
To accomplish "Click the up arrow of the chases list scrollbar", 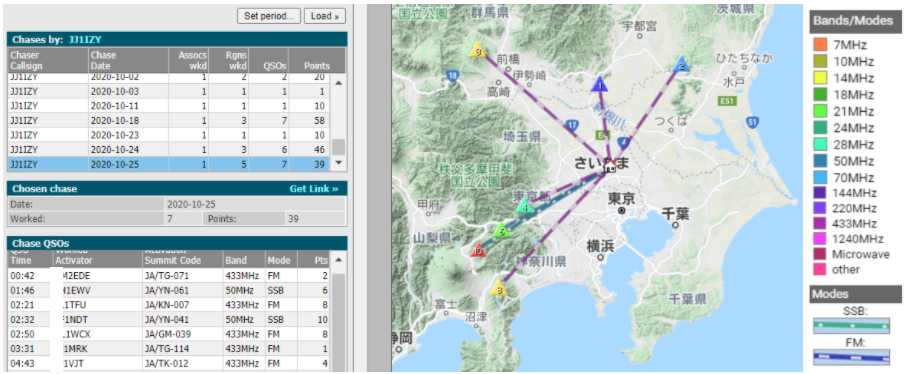I will (338, 83).
